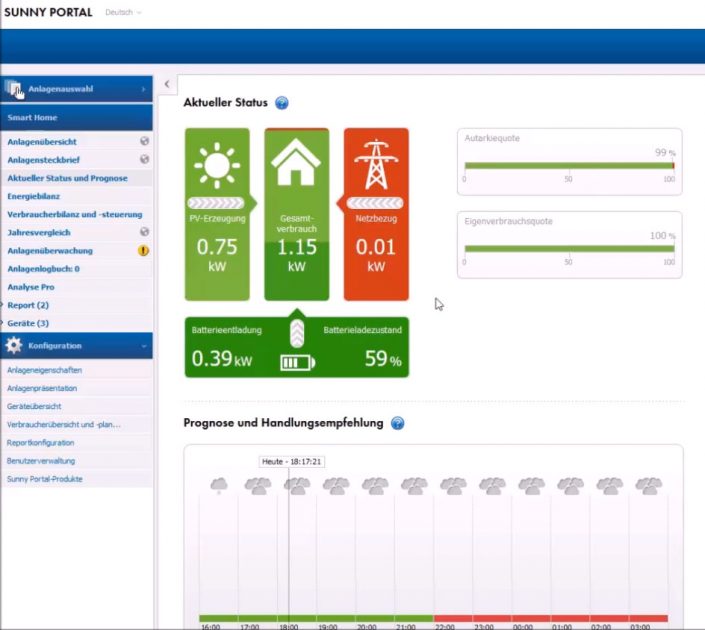705x630 pixels.
Task: Collapse the left sidebar with arrow
Action: 166,84
